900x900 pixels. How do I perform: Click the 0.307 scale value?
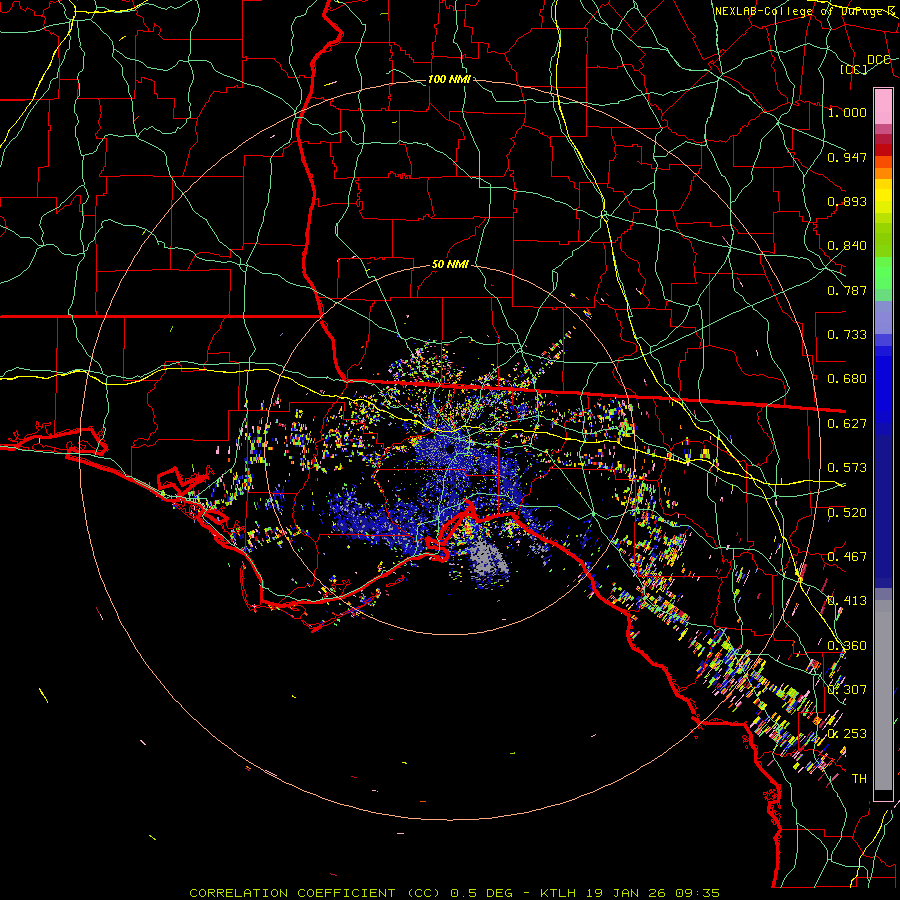tap(847, 690)
